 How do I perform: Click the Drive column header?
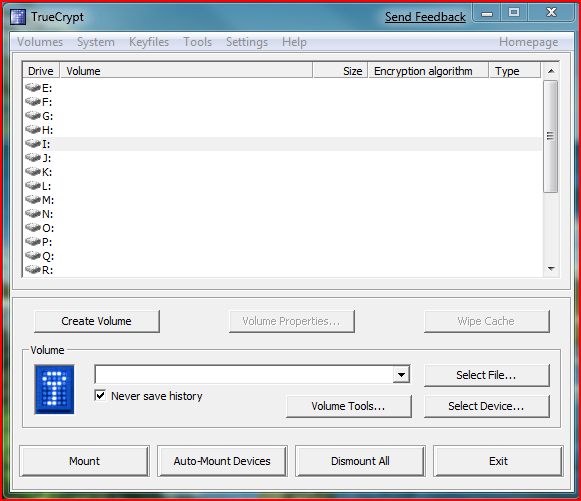pyautogui.click(x=41, y=71)
